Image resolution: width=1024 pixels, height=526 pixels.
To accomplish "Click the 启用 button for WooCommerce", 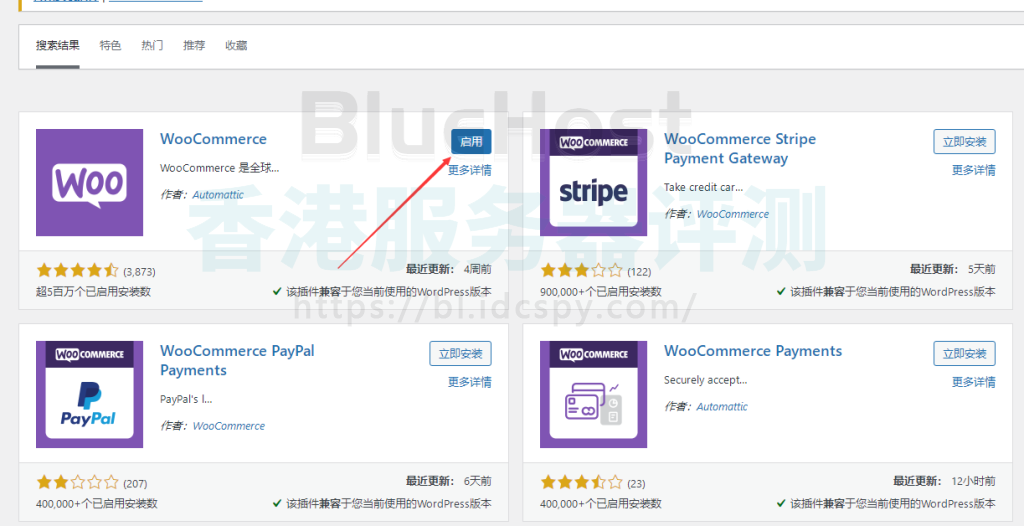I will (x=471, y=142).
